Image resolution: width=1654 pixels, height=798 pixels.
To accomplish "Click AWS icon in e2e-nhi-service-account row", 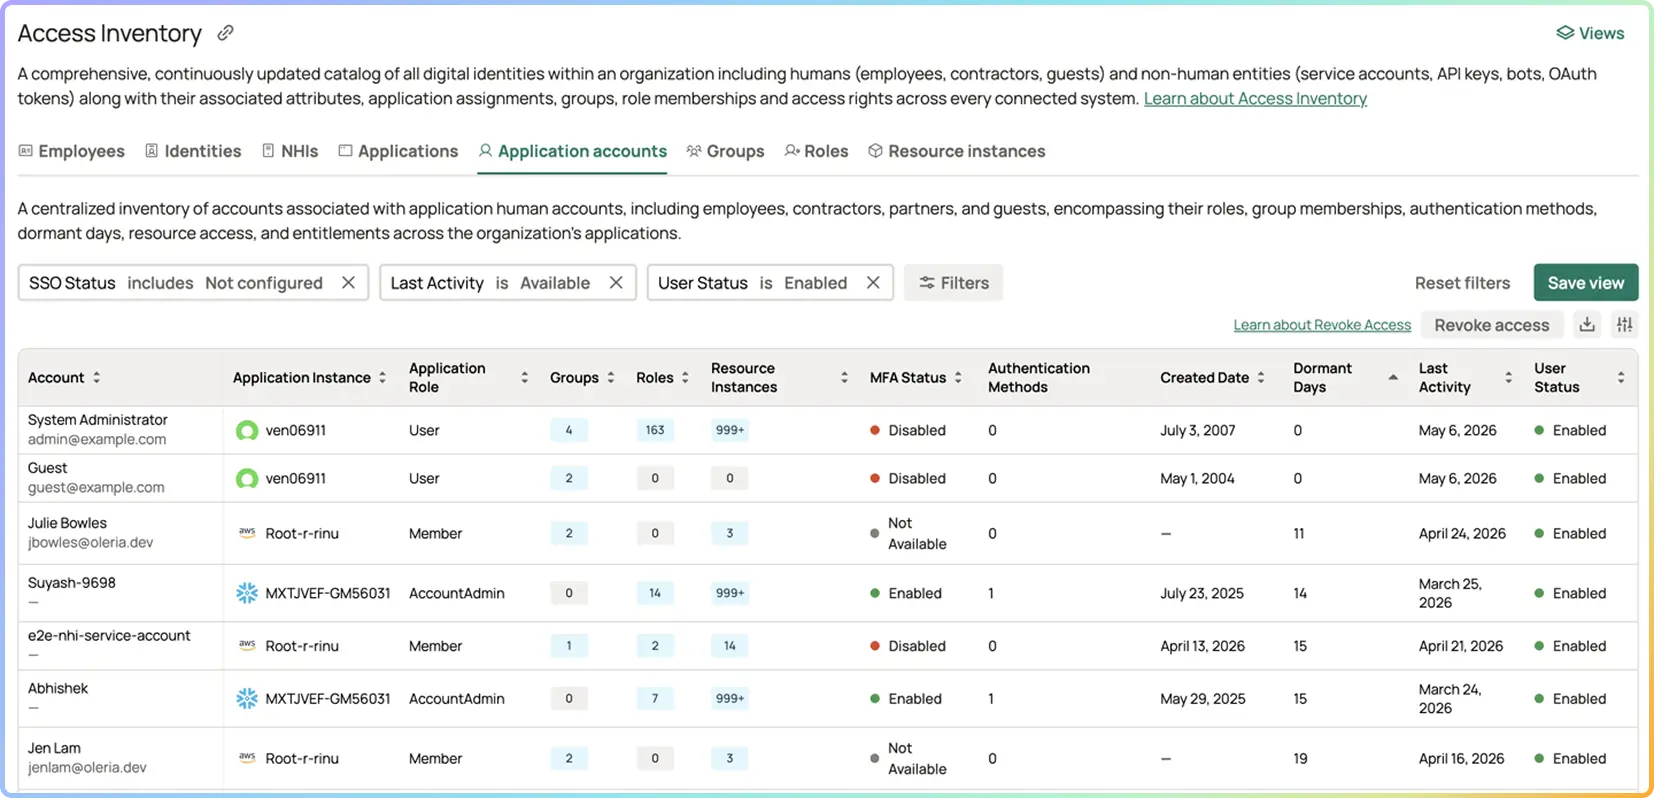I will pyautogui.click(x=247, y=646).
